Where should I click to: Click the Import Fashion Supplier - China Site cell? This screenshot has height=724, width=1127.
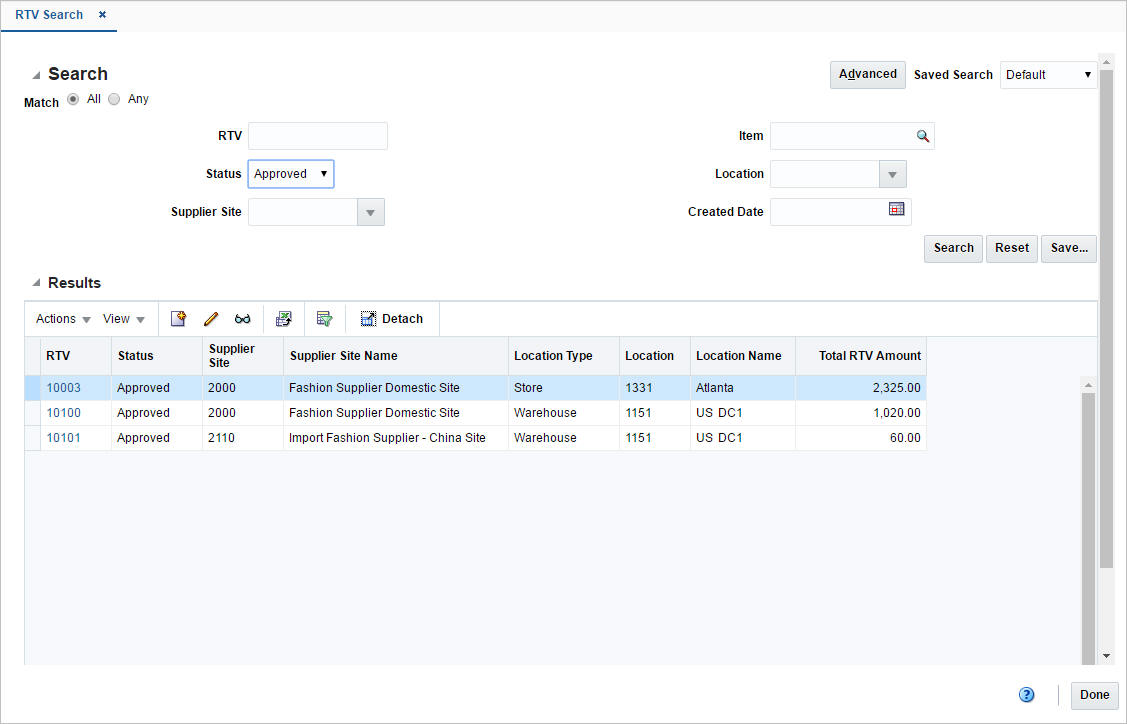click(396, 438)
